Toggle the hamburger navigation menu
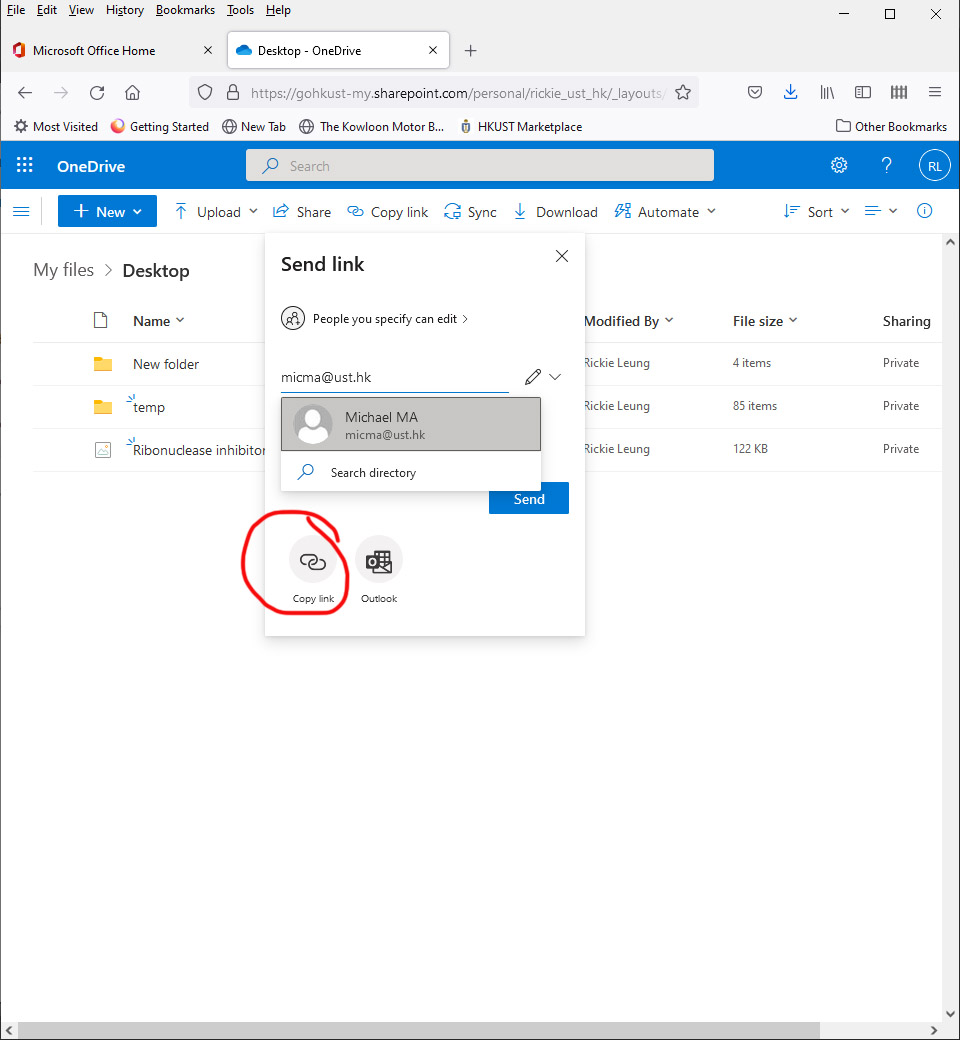 coord(20,211)
